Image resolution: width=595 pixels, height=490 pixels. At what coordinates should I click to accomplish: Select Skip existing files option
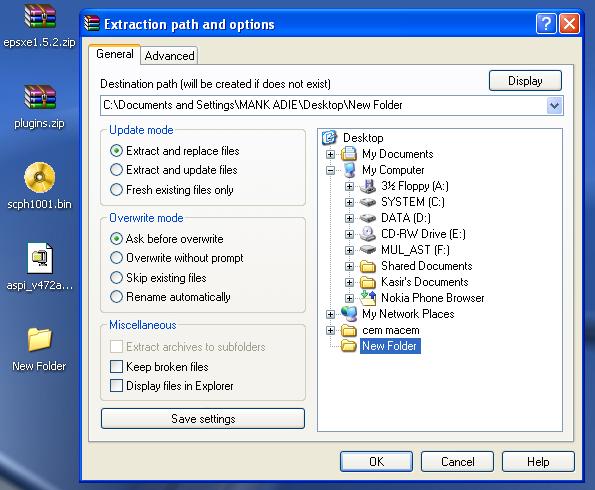(116, 277)
